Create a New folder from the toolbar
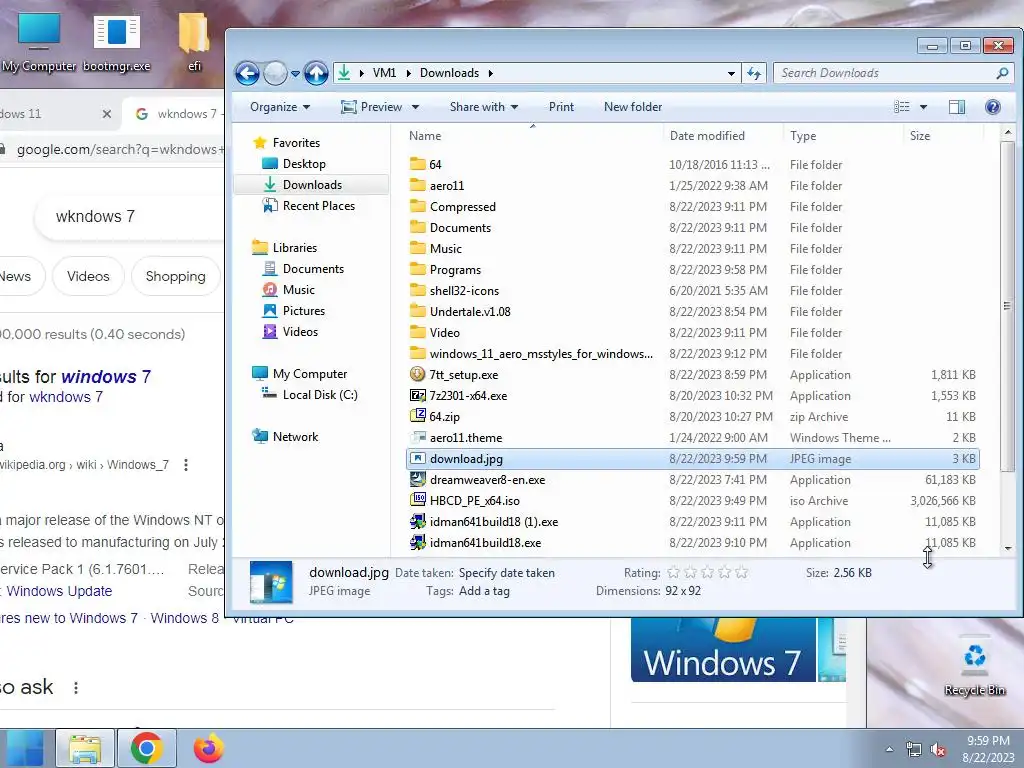This screenshot has height=768, width=1024. tap(633, 107)
